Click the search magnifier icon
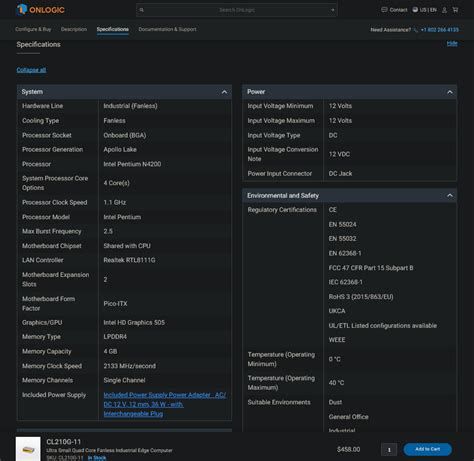Screen dimensions: 474x461 (x=142, y=10)
